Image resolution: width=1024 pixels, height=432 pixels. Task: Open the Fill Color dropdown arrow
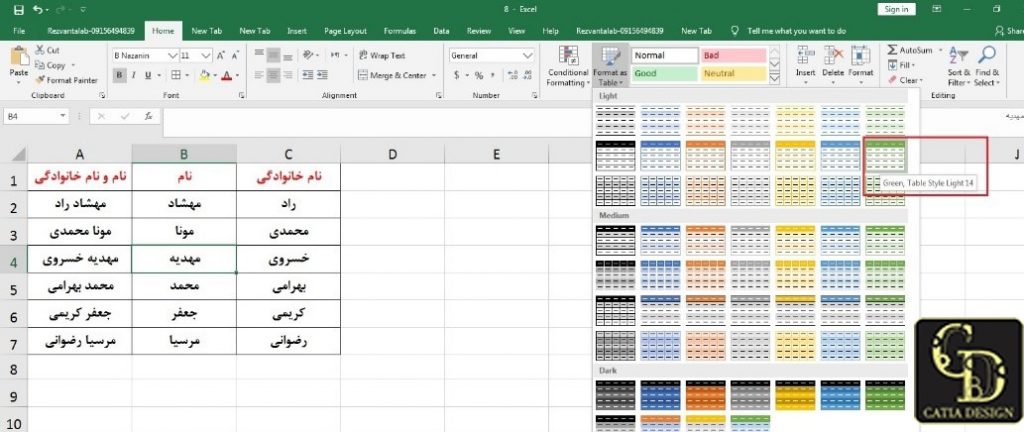pyautogui.click(x=214, y=75)
